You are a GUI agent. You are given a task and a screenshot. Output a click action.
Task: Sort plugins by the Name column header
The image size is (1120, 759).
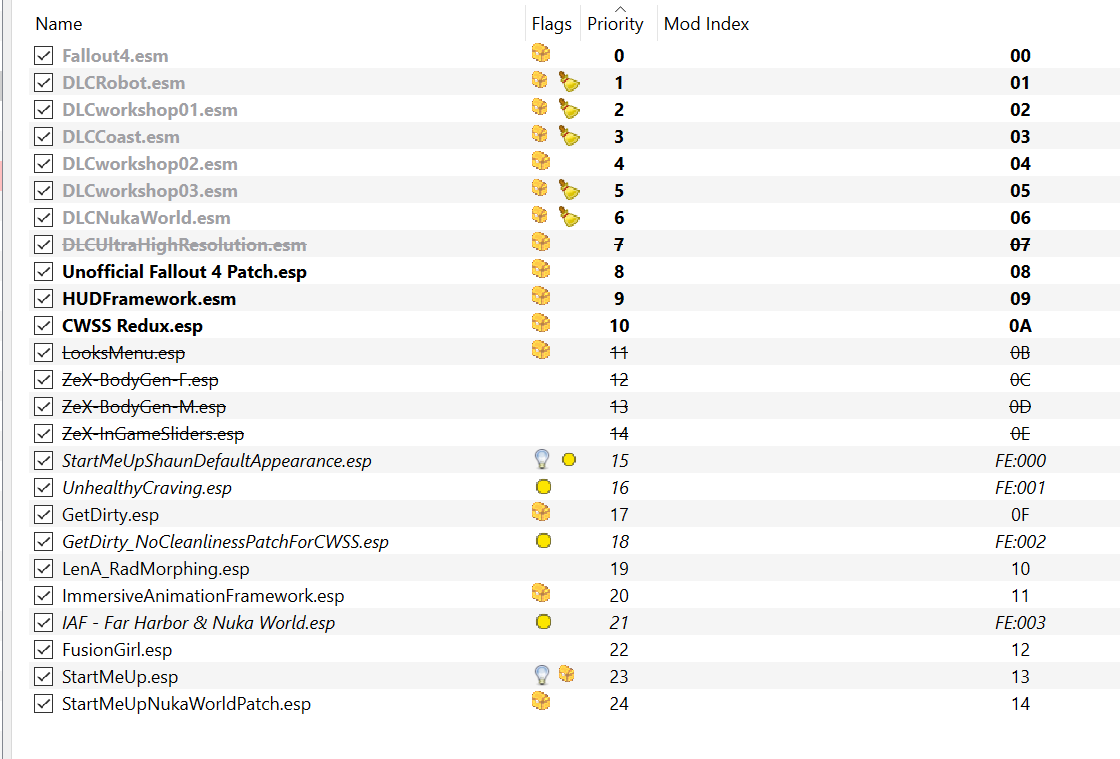click(59, 24)
